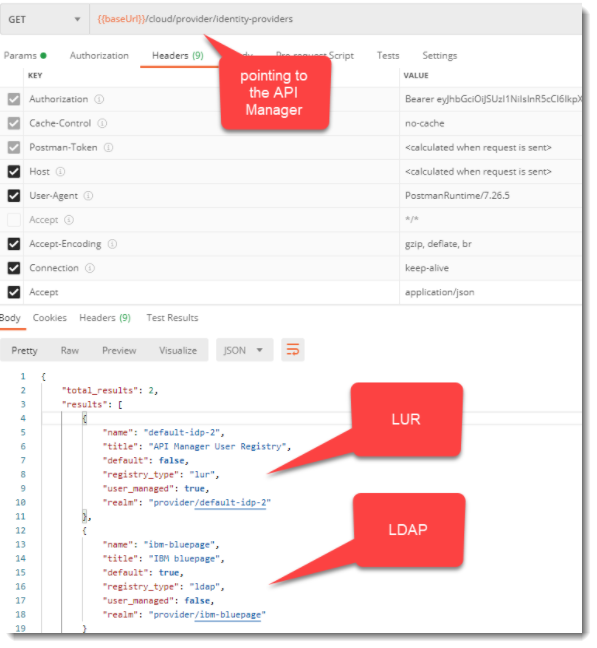Open the Authorization tab
Viewport: 597px width, 648px height.
(99, 55)
